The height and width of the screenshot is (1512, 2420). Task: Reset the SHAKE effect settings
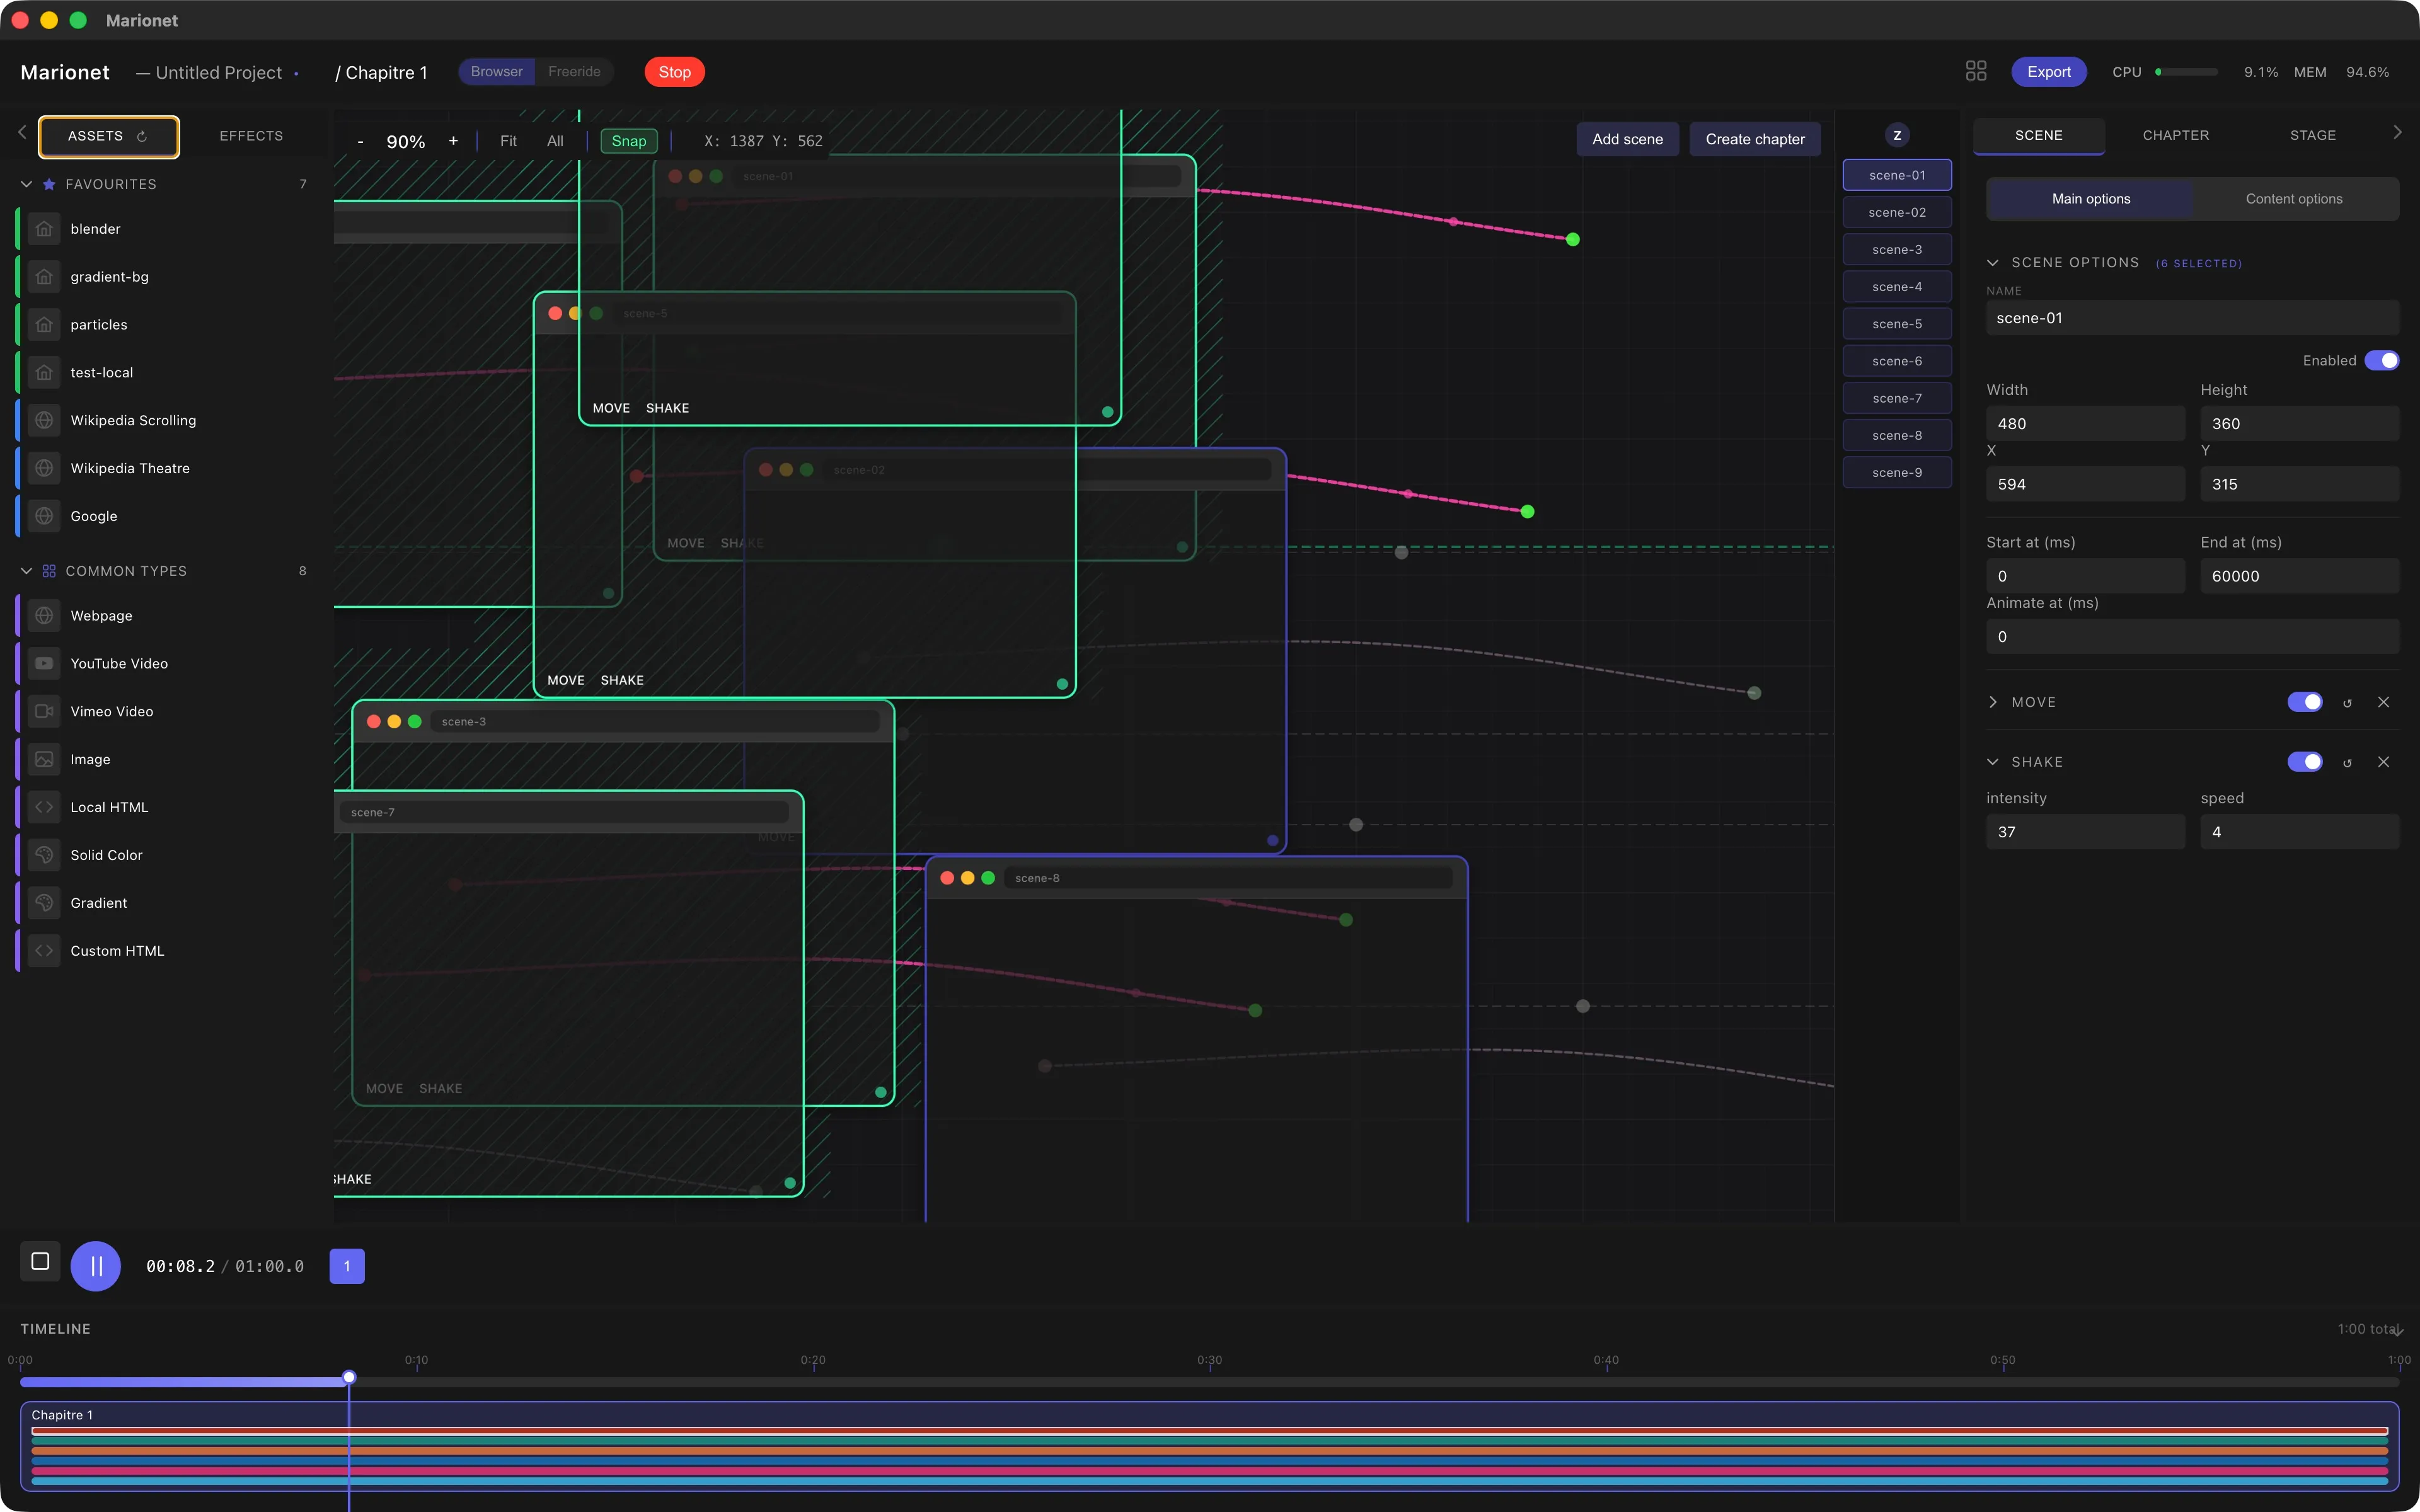pos(2347,761)
